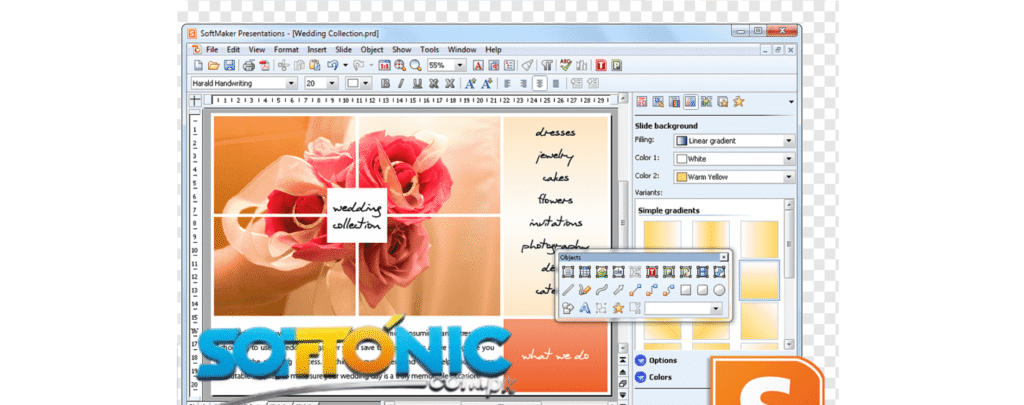Save the presentation with the floppy disk icon
Viewport: 1024px width, 405px height.
pos(229,65)
